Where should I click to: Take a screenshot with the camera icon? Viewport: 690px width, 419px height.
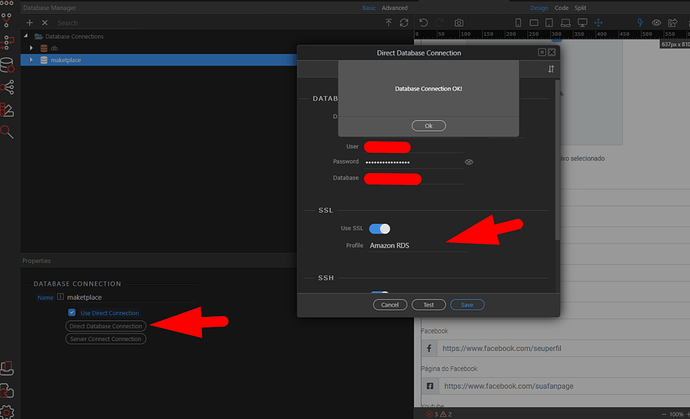459,22
